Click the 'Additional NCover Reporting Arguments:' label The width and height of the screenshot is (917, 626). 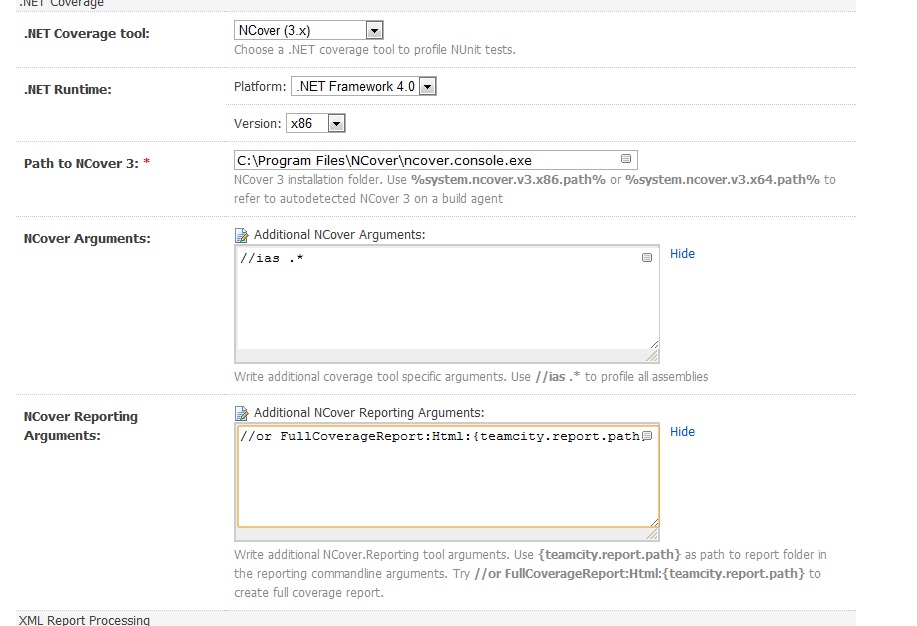[368, 412]
